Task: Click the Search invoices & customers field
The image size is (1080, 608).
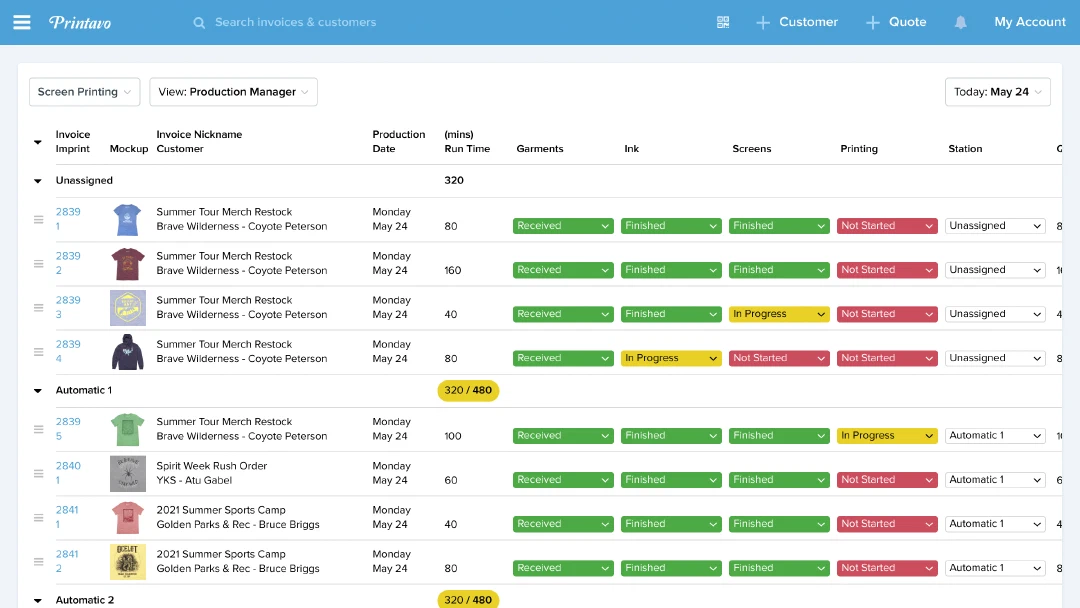Action: (x=295, y=22)
